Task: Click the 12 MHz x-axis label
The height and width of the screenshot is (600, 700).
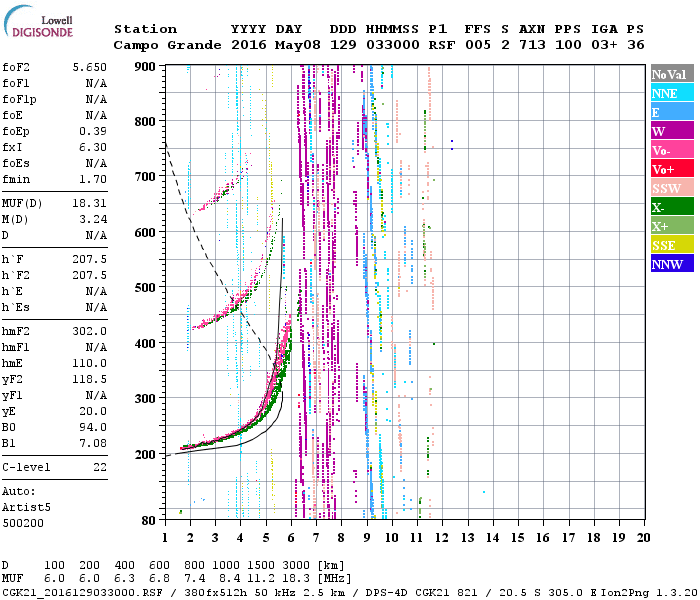Action: click(x=442, y=538)
